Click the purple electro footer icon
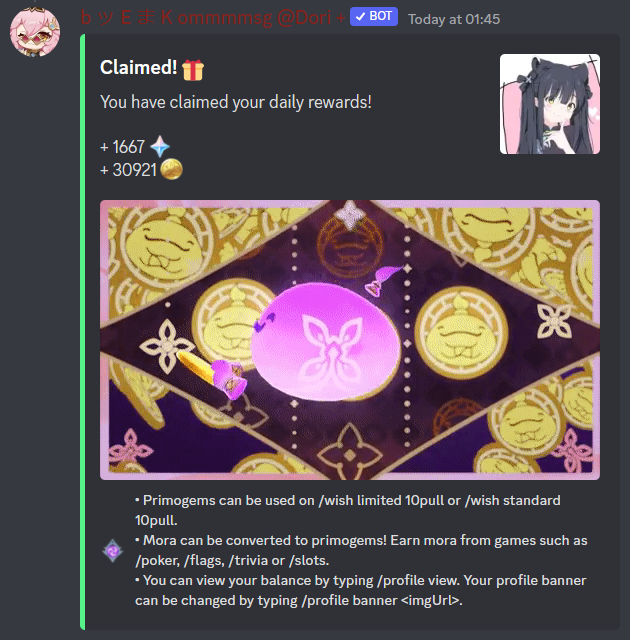630x640 pixels. coord(113,551)
